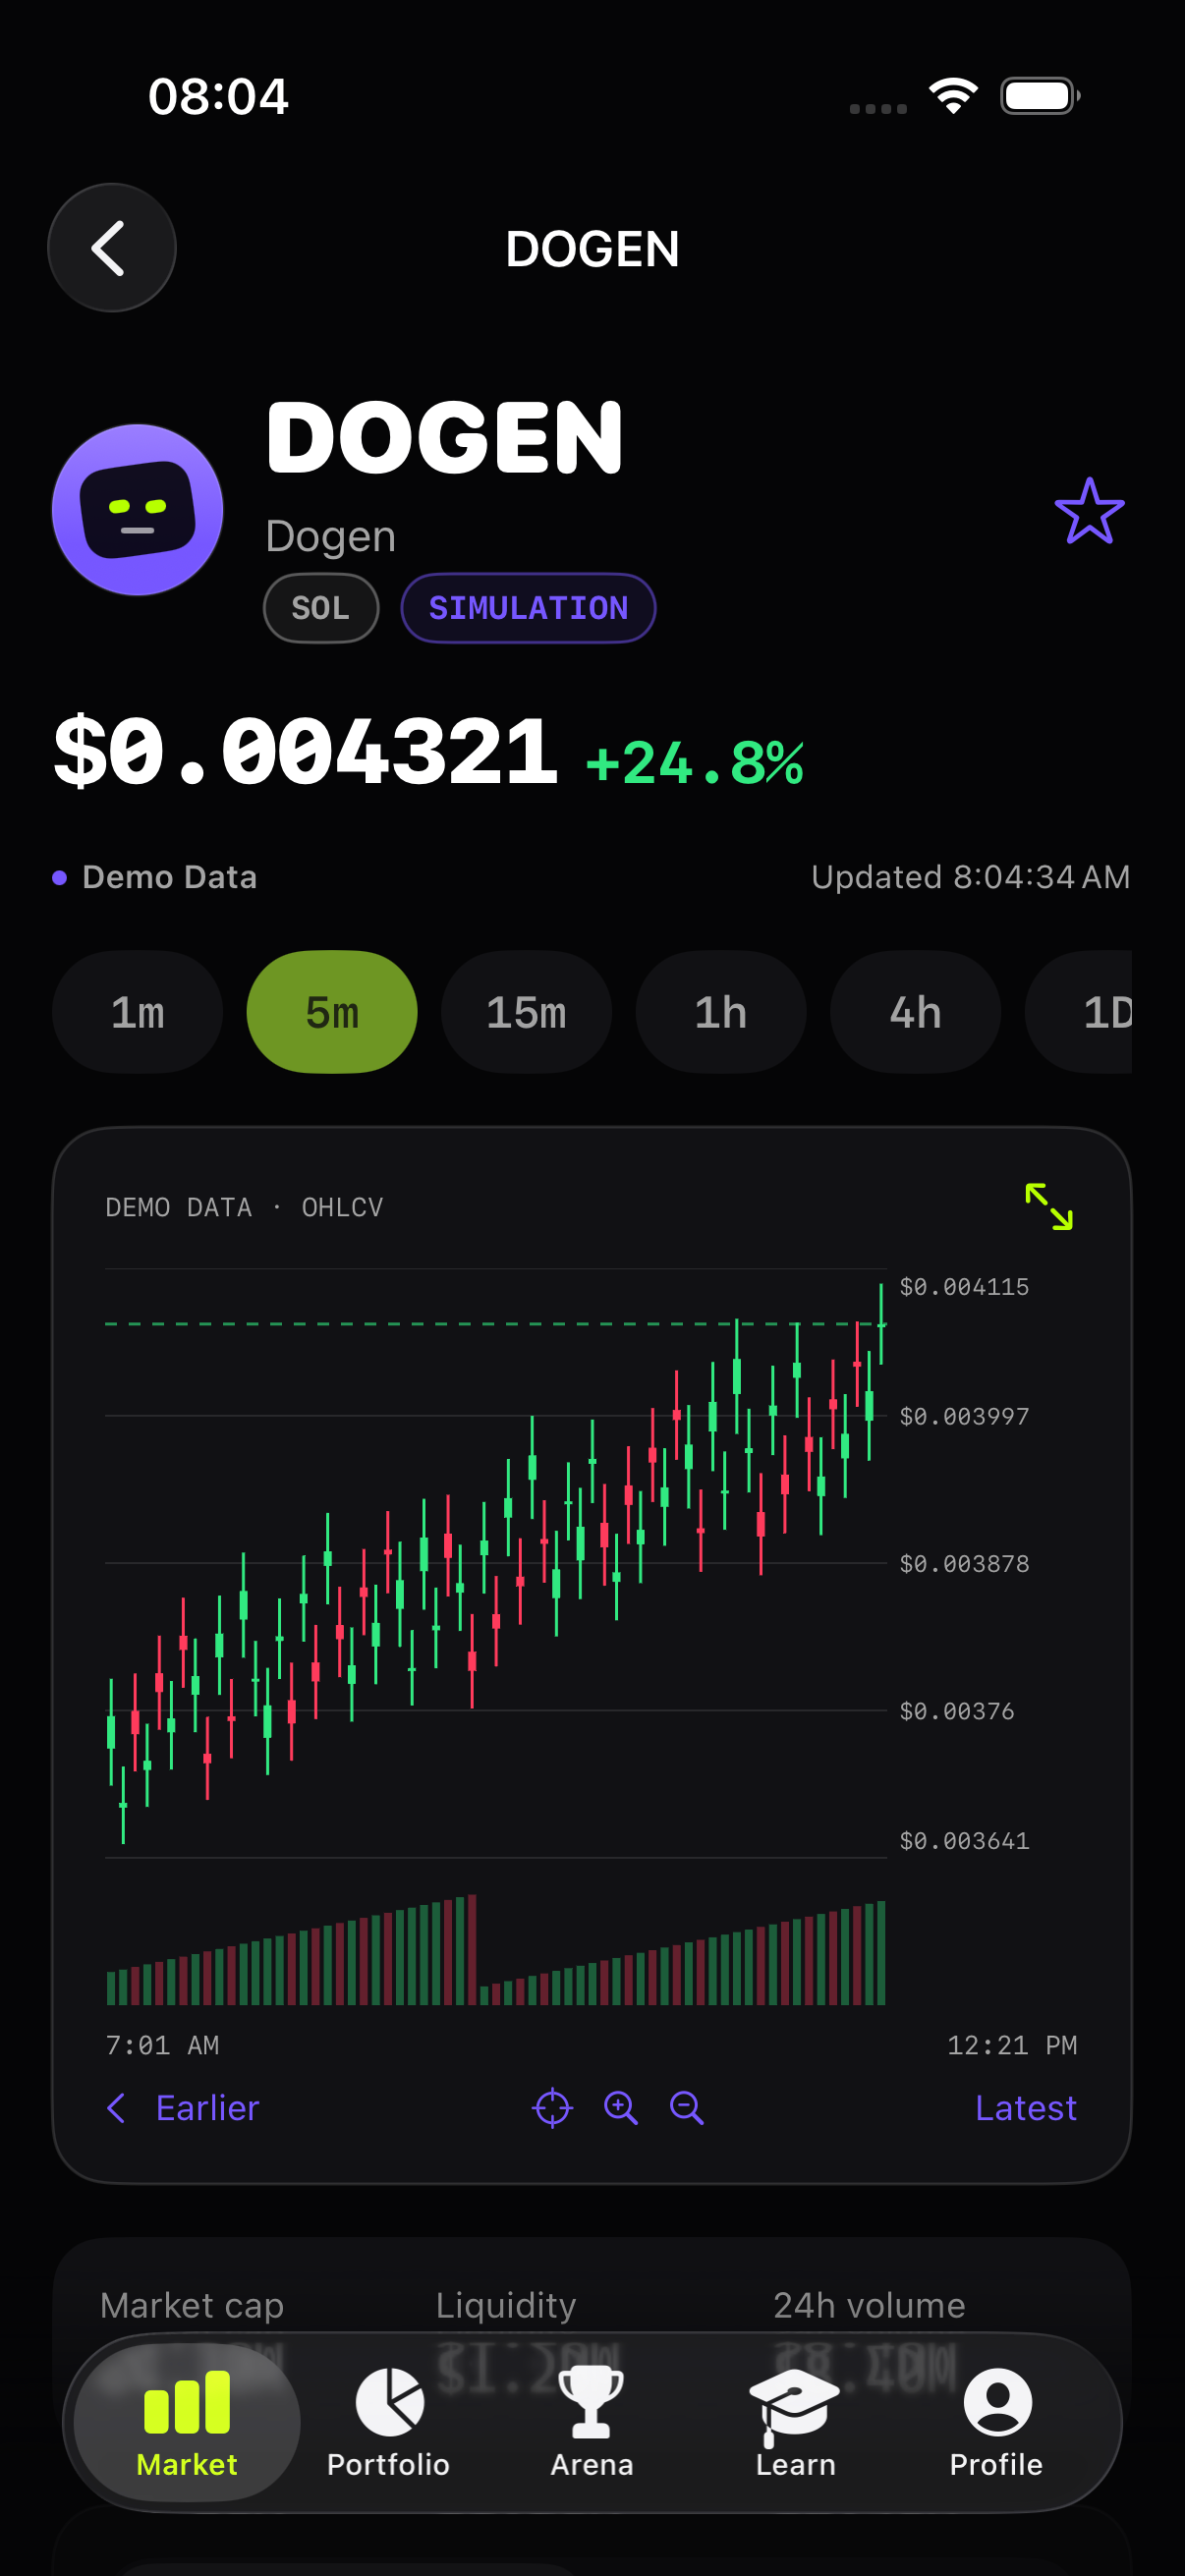Add DOGEN to favorites with star
Screen dimensions: 1185x2576
coord(1089,511)
